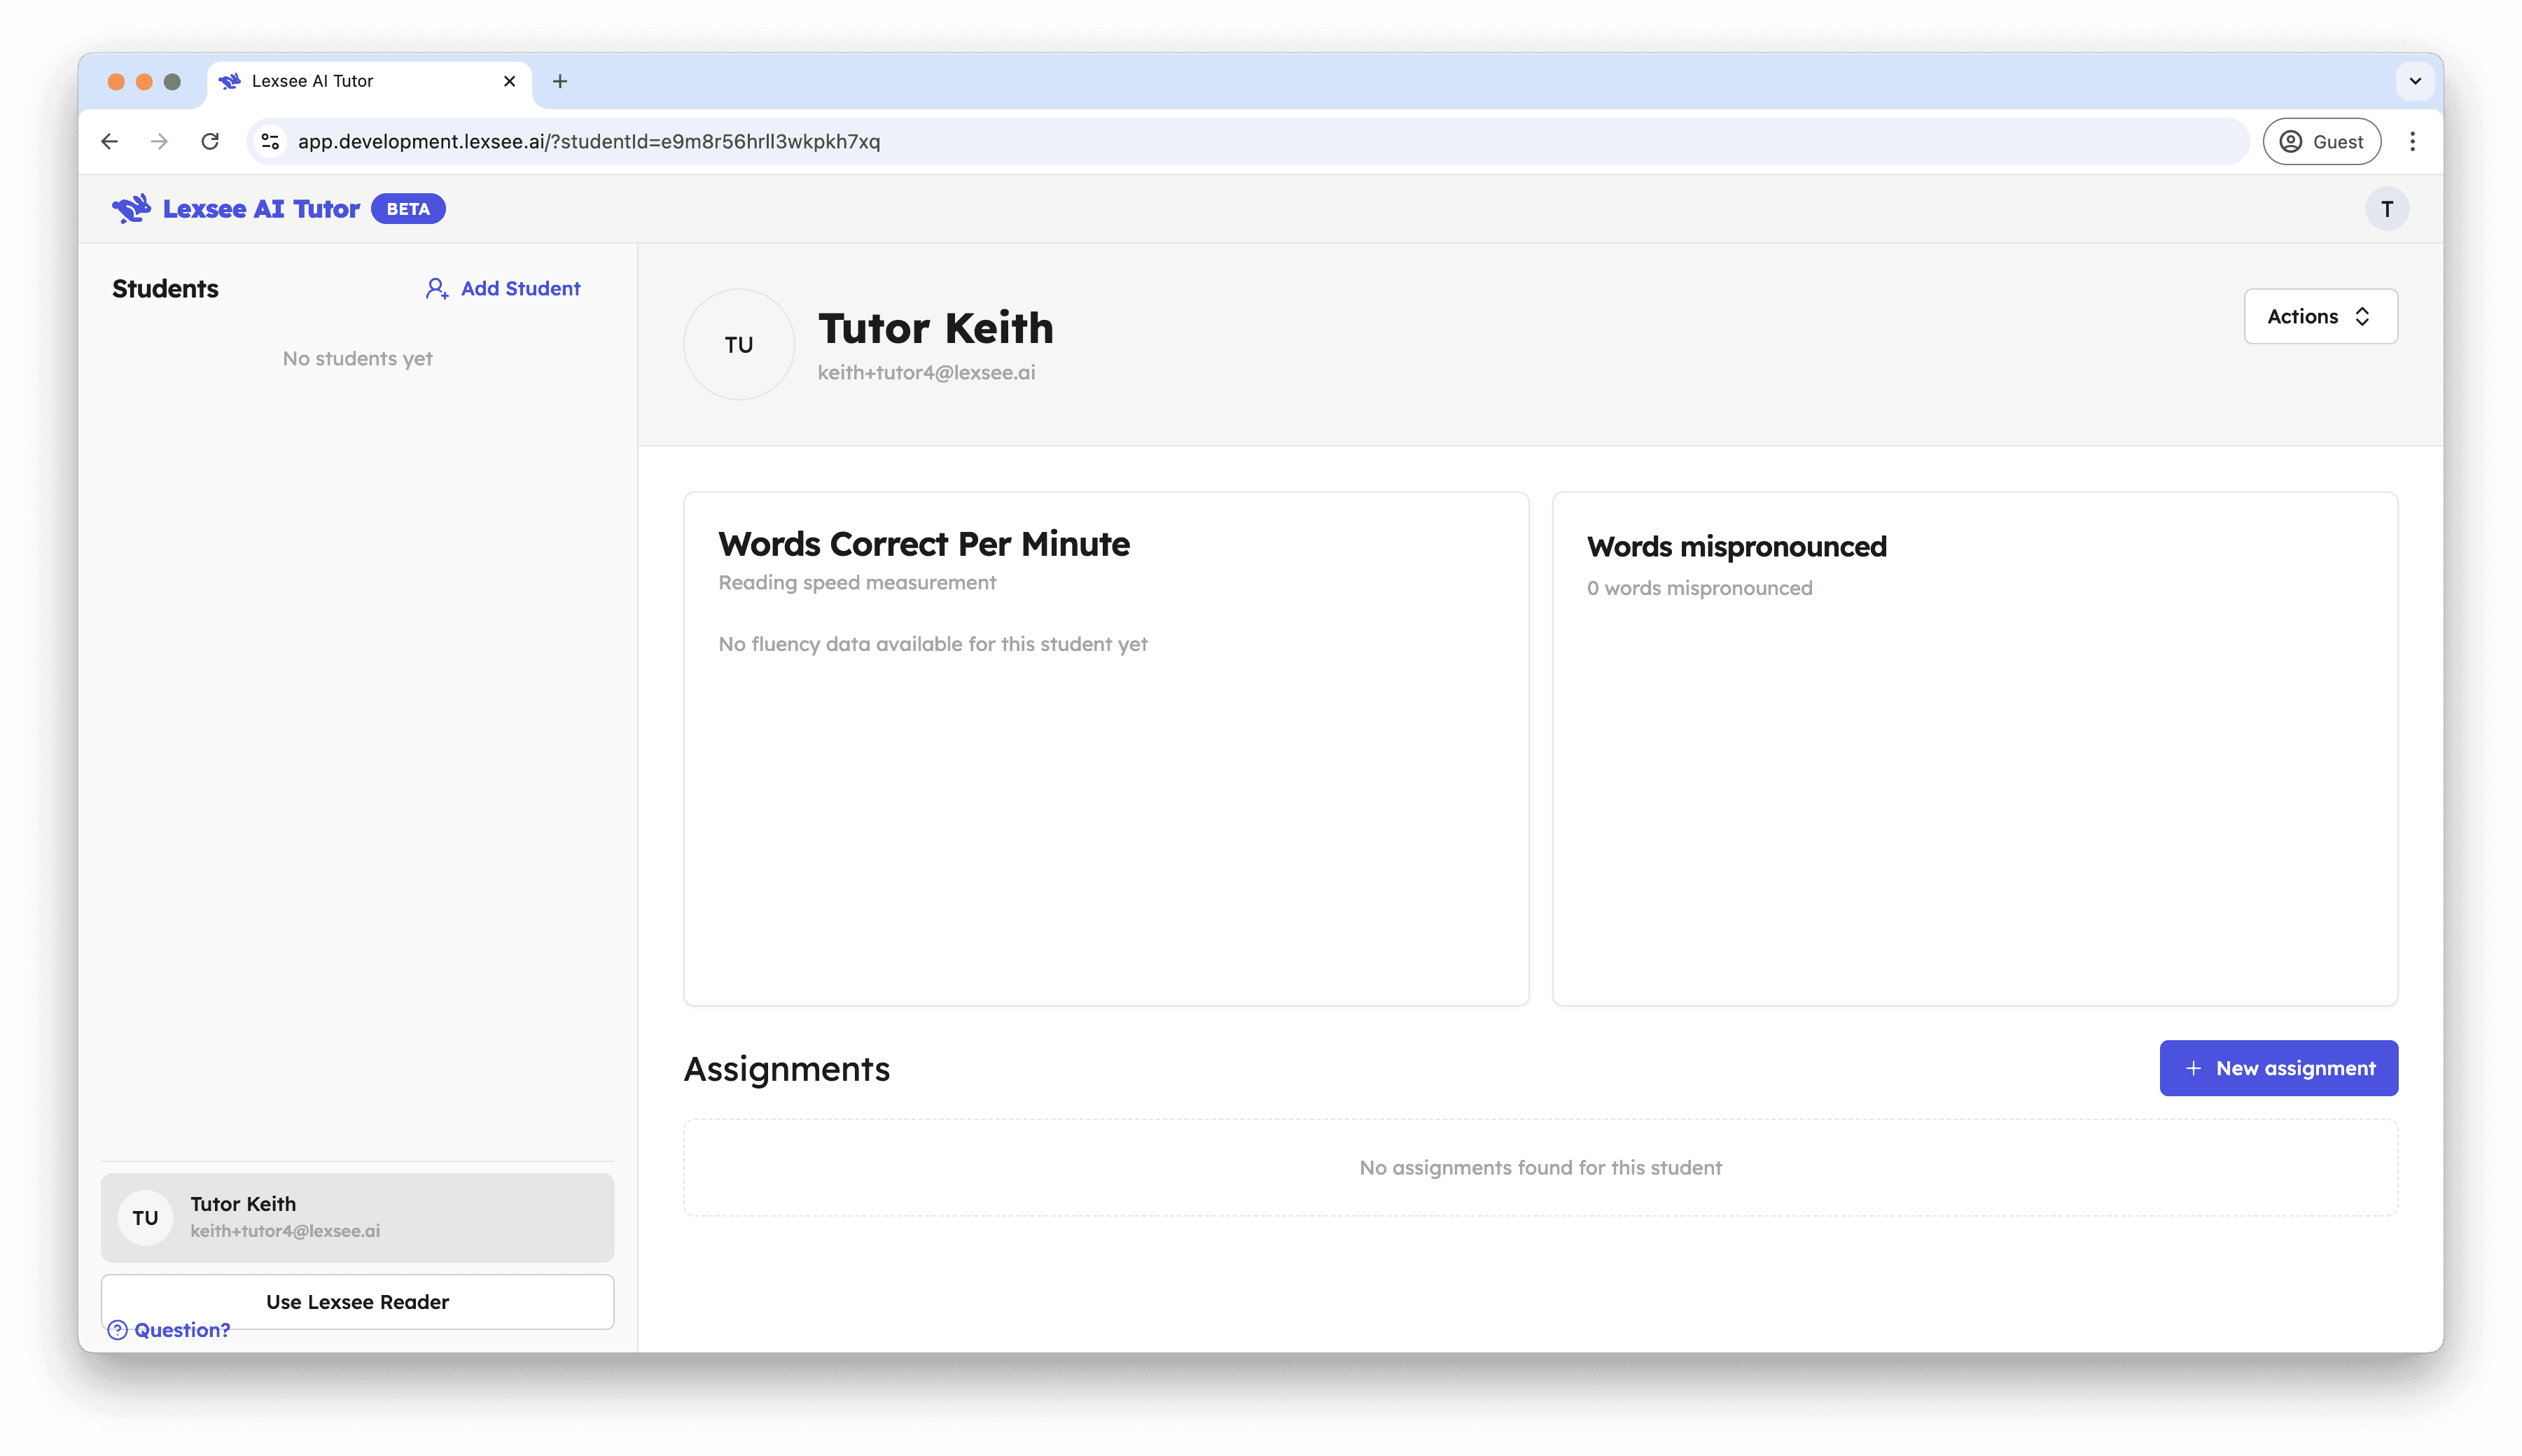
Task: Click the Tutor Keith heading
Action: click(935, 328)
